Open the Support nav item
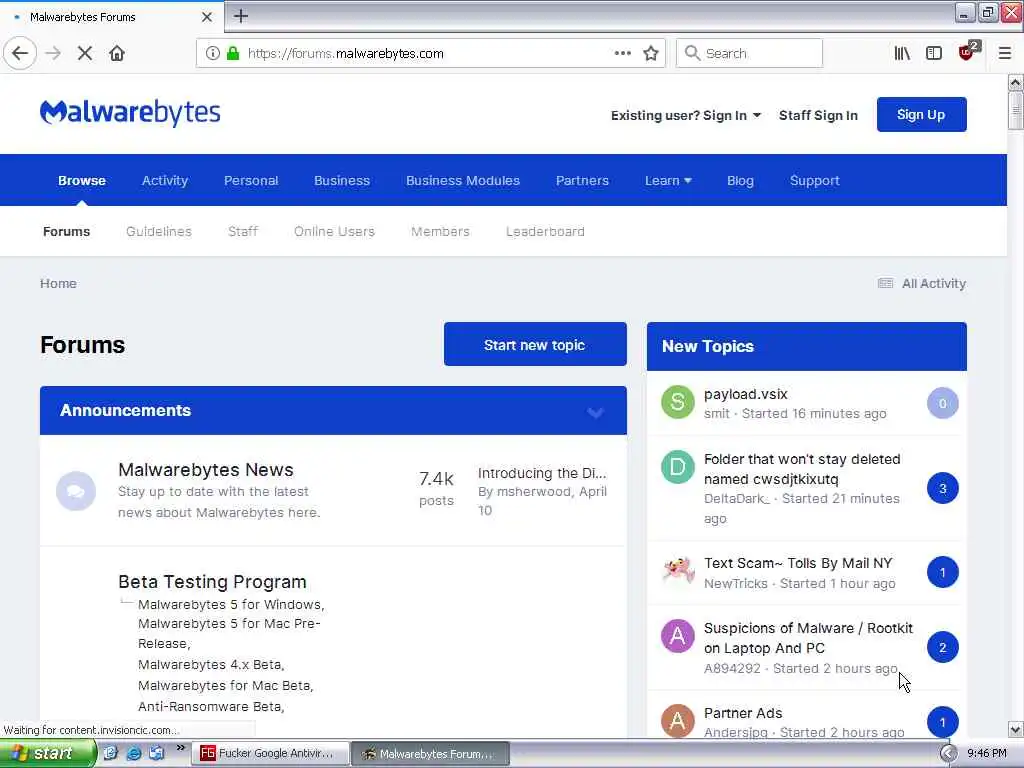The image size is (1024, 768). (814, 181)
